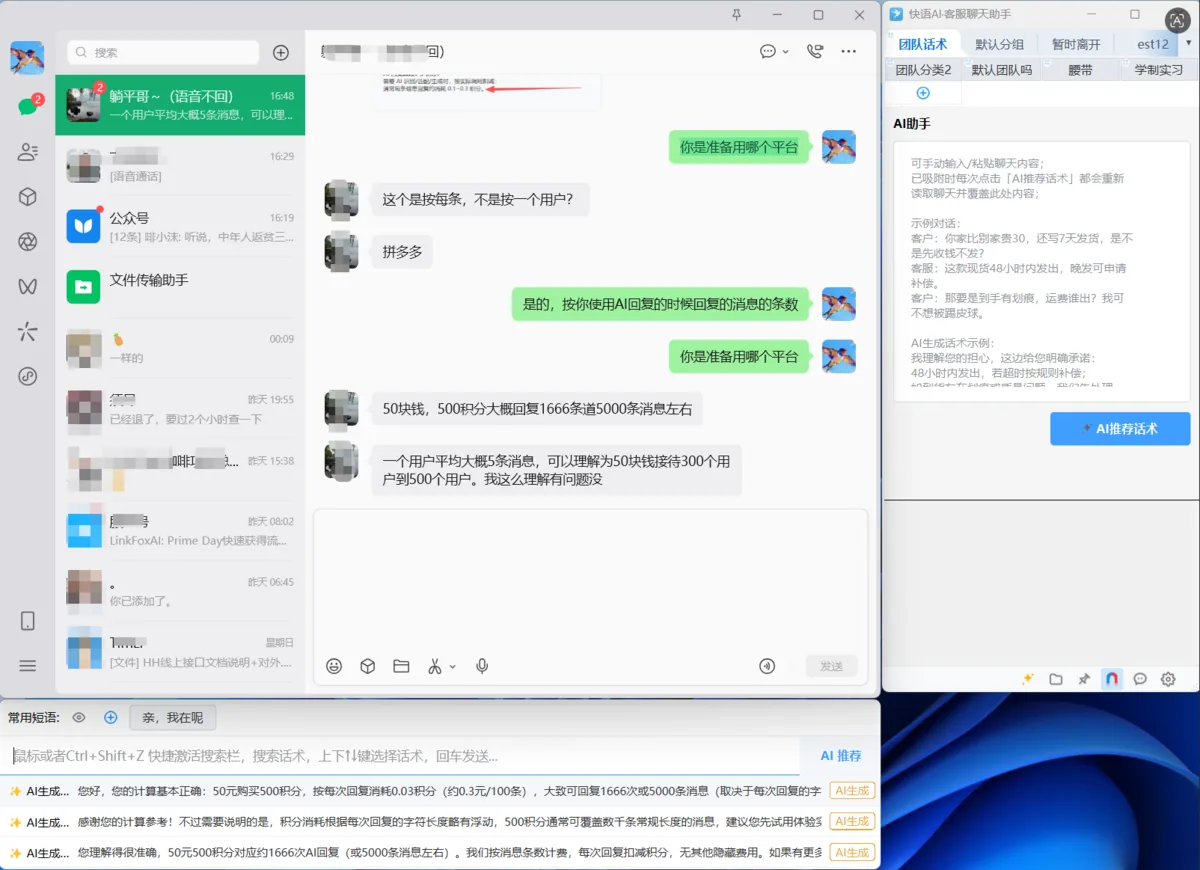Click the voice message icon beside send button

(768, 666)
